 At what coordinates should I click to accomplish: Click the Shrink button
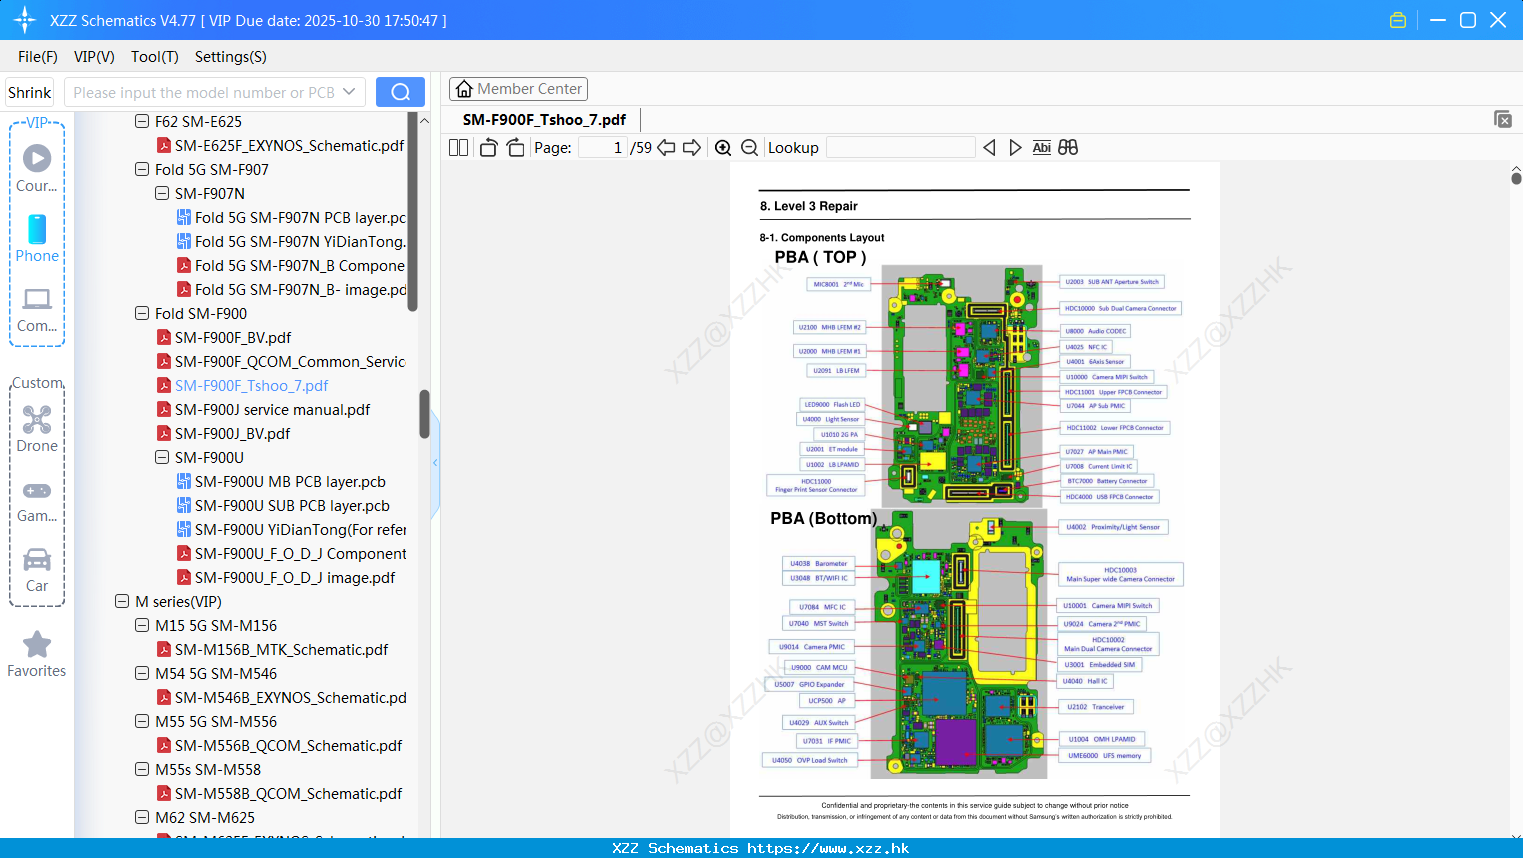point(29,92)
